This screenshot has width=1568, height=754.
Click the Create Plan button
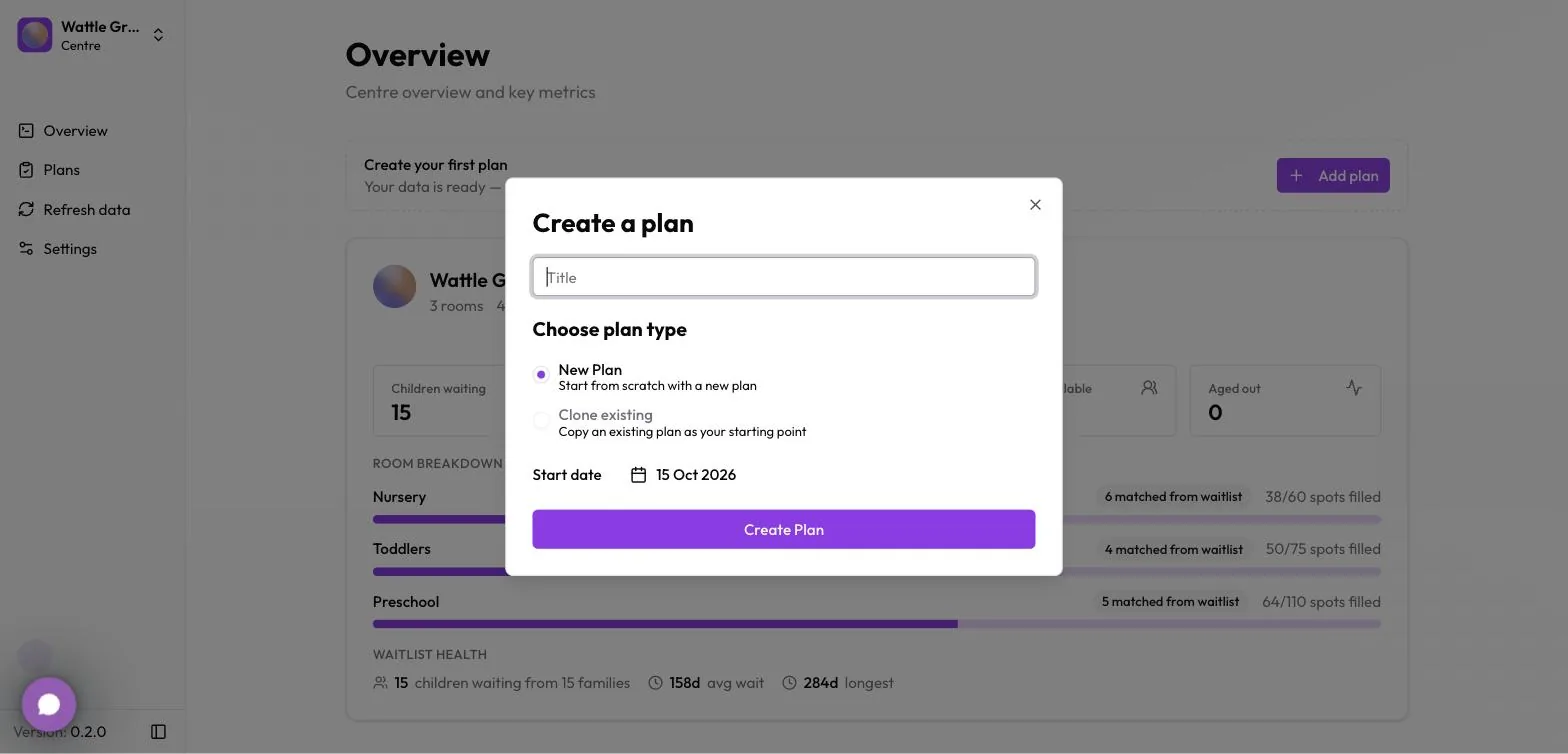tap(784, 529)
